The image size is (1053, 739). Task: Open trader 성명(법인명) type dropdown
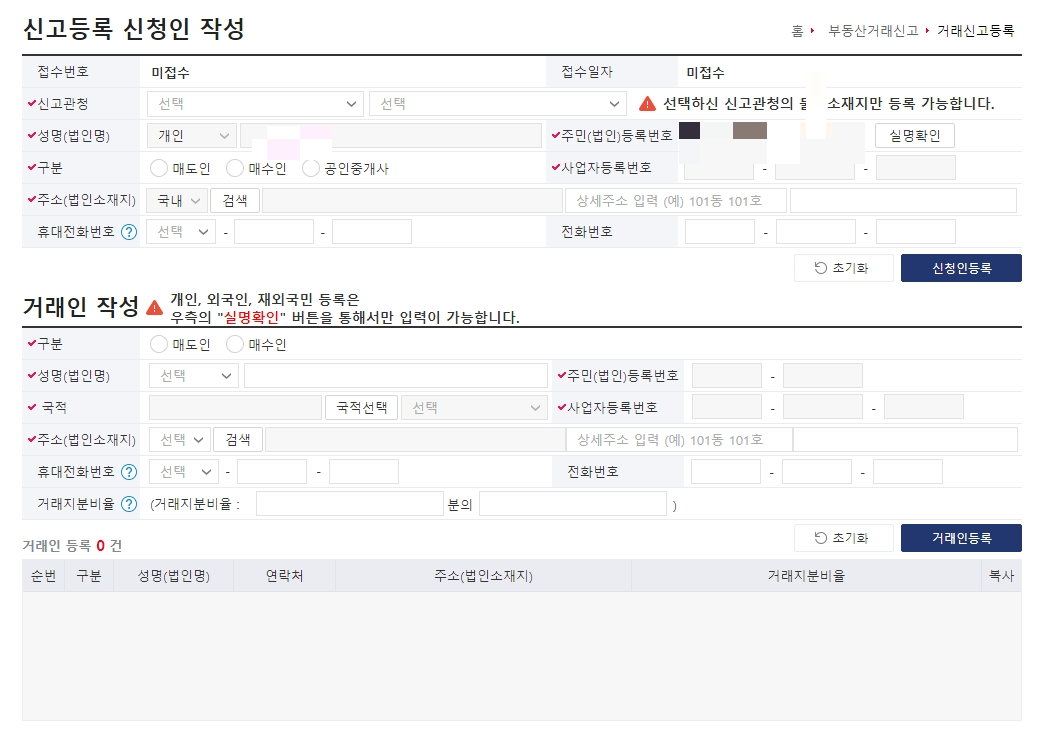tap(193, 376)
